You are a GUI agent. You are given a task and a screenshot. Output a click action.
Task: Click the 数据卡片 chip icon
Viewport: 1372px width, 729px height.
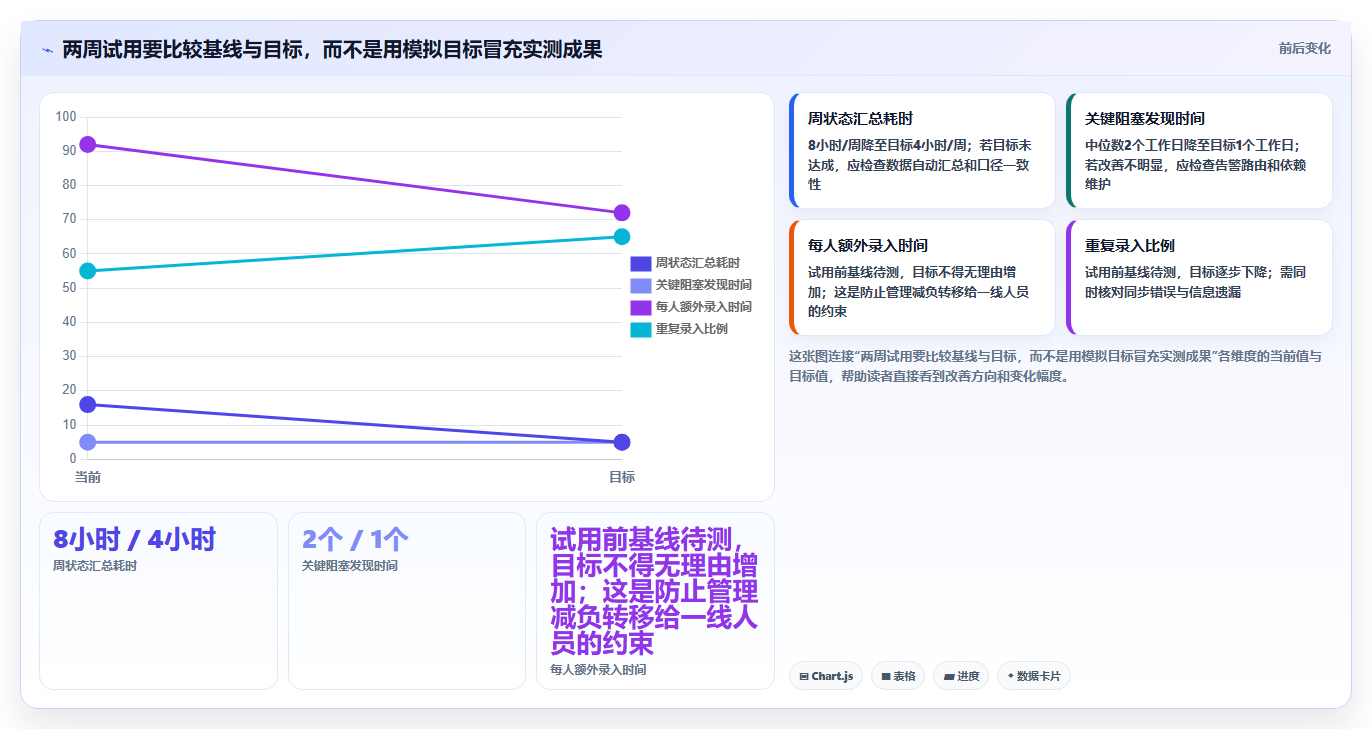pos(1011,677)
